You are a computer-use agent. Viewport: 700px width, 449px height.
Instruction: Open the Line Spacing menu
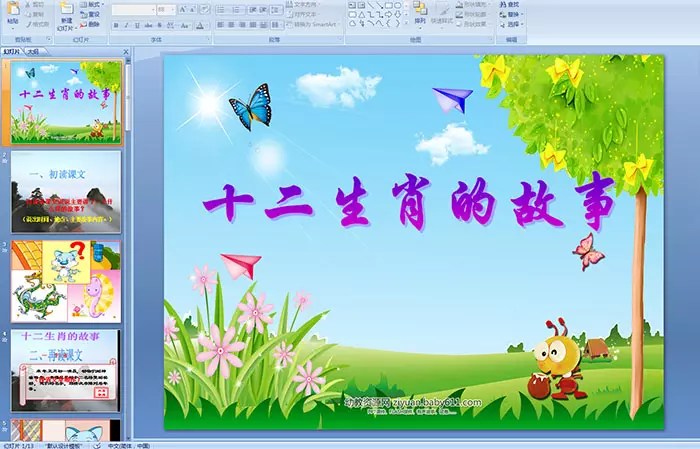(x=276, y=10)
